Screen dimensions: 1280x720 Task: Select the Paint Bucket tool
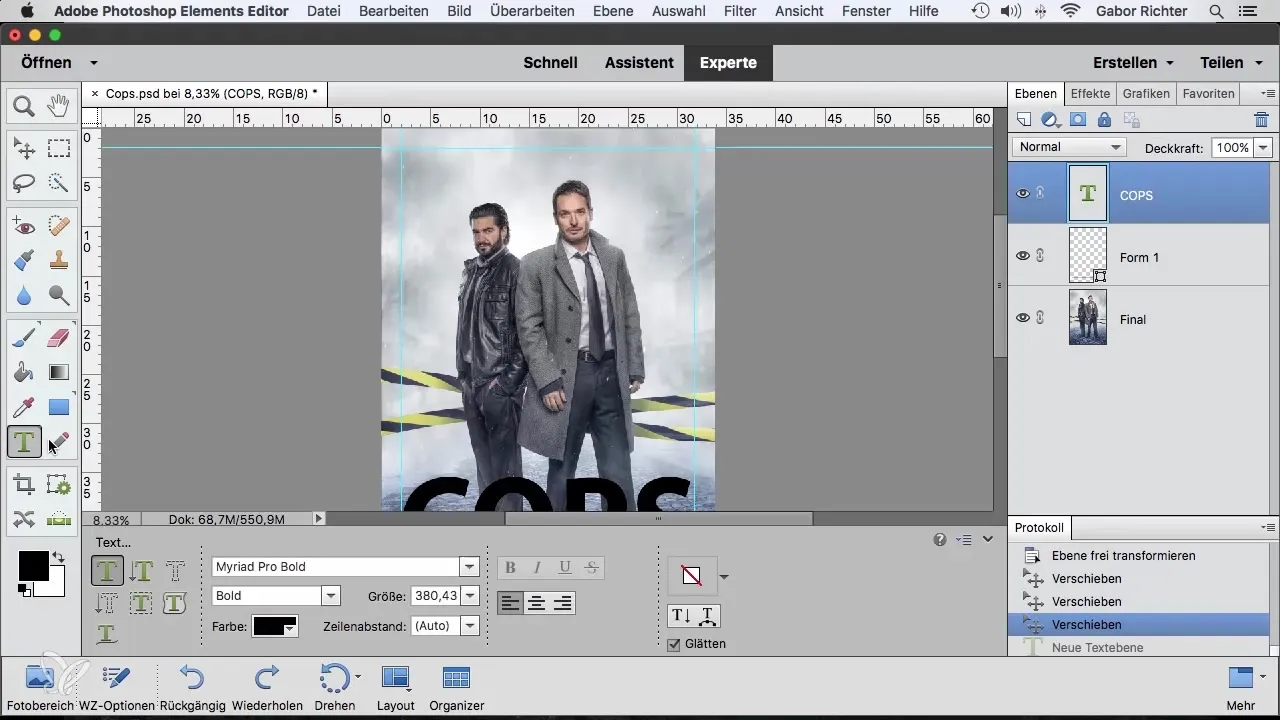click(24, 372)
